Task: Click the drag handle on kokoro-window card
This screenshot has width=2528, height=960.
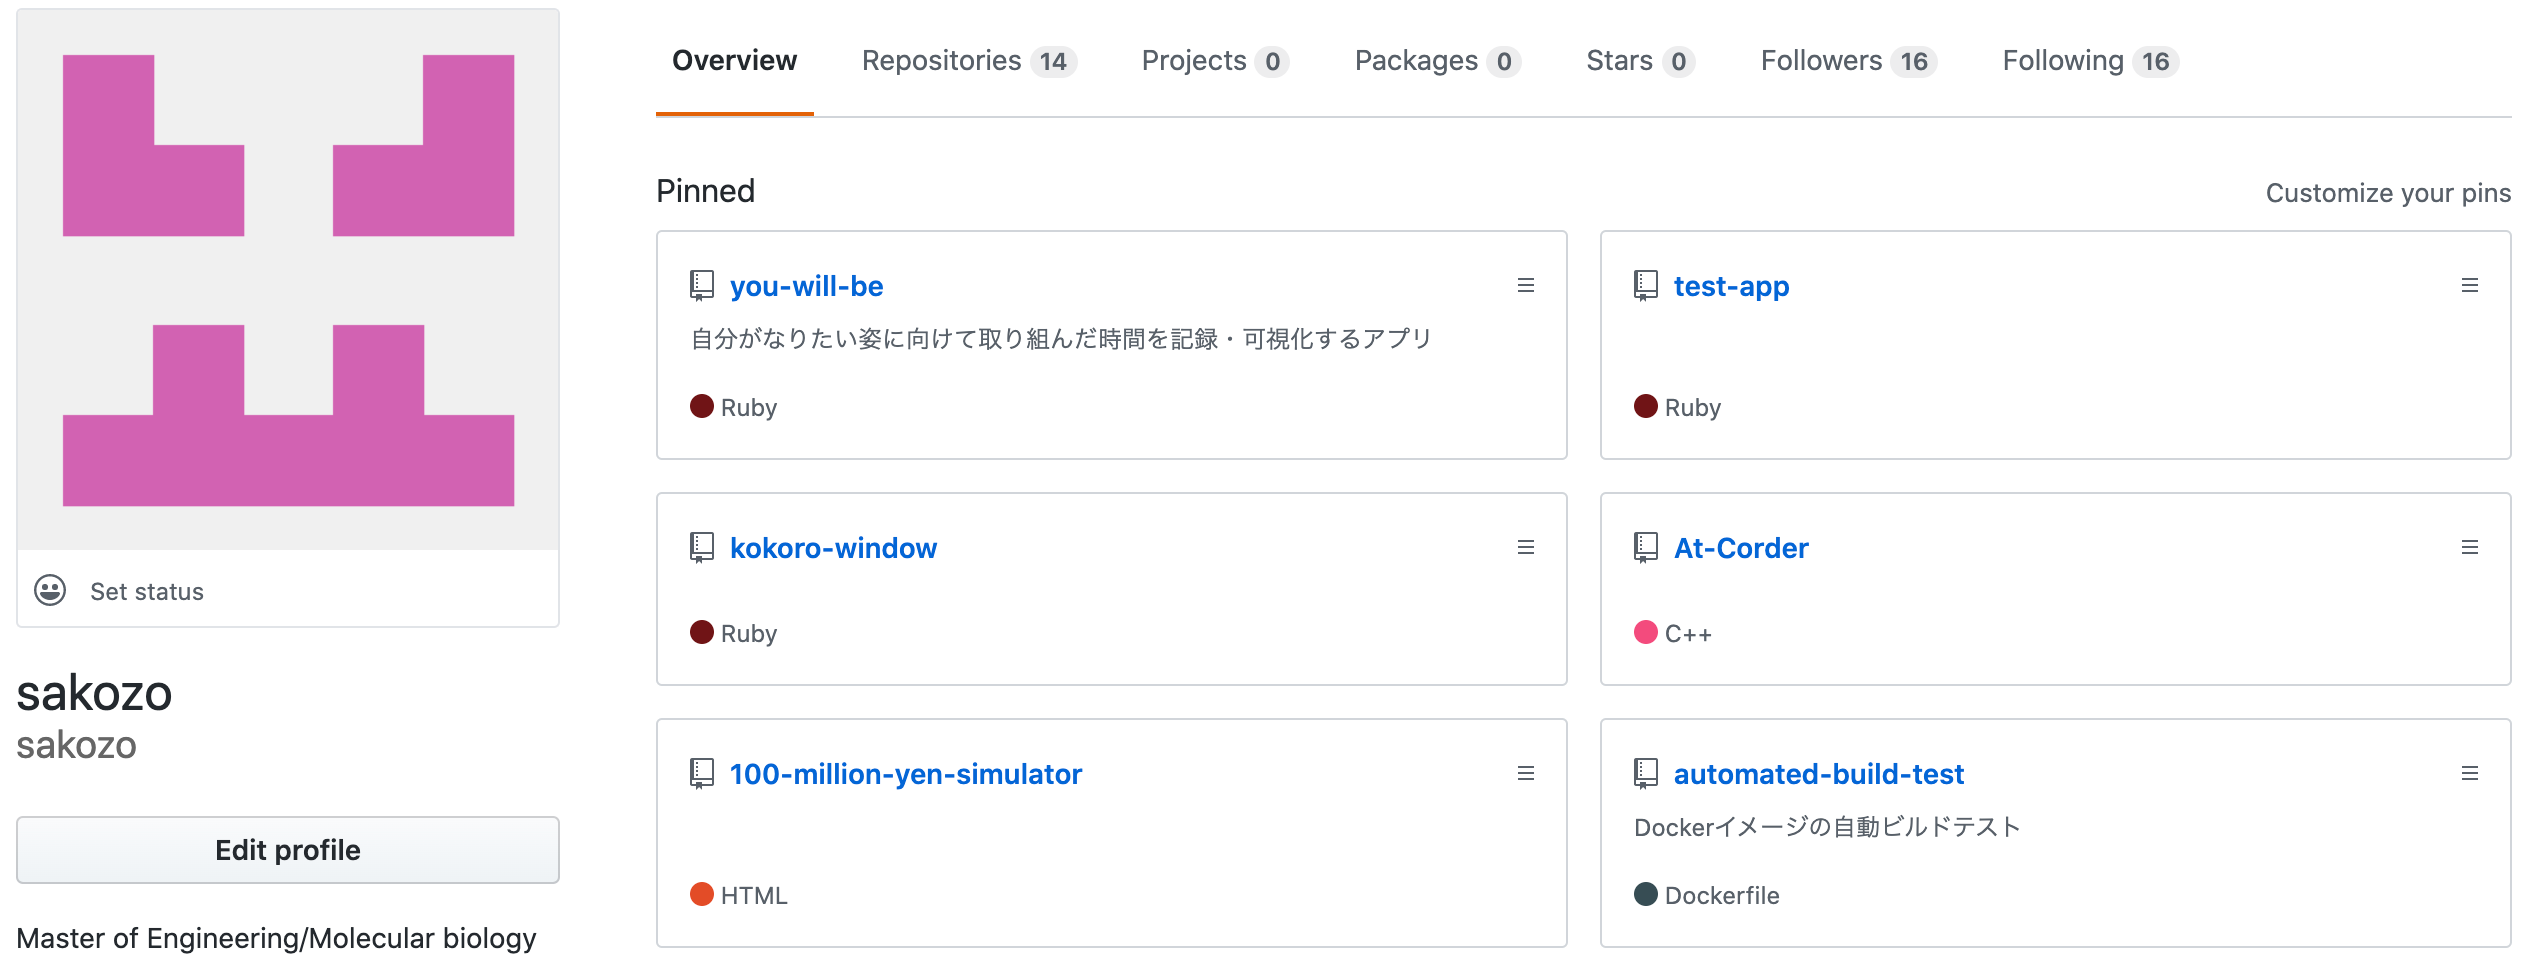Action: [1525, 548]
